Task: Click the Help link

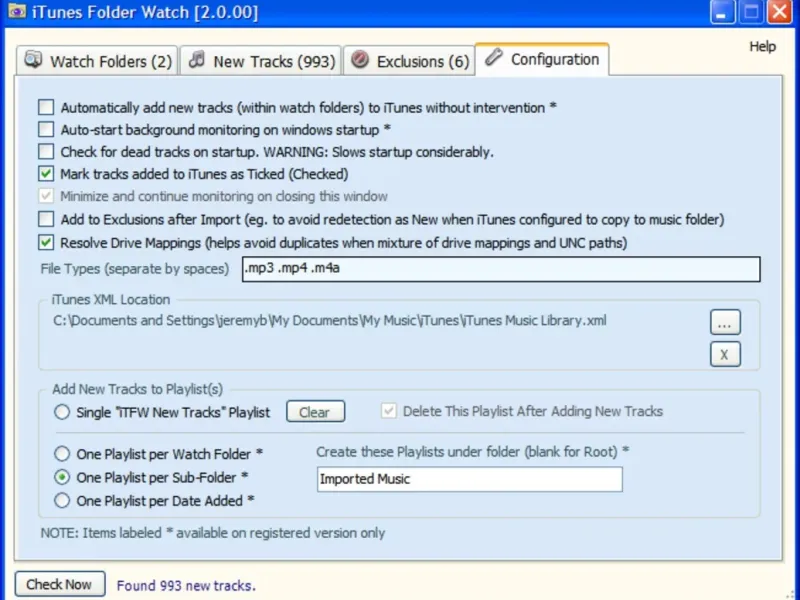Action: (x=762, y=46)
